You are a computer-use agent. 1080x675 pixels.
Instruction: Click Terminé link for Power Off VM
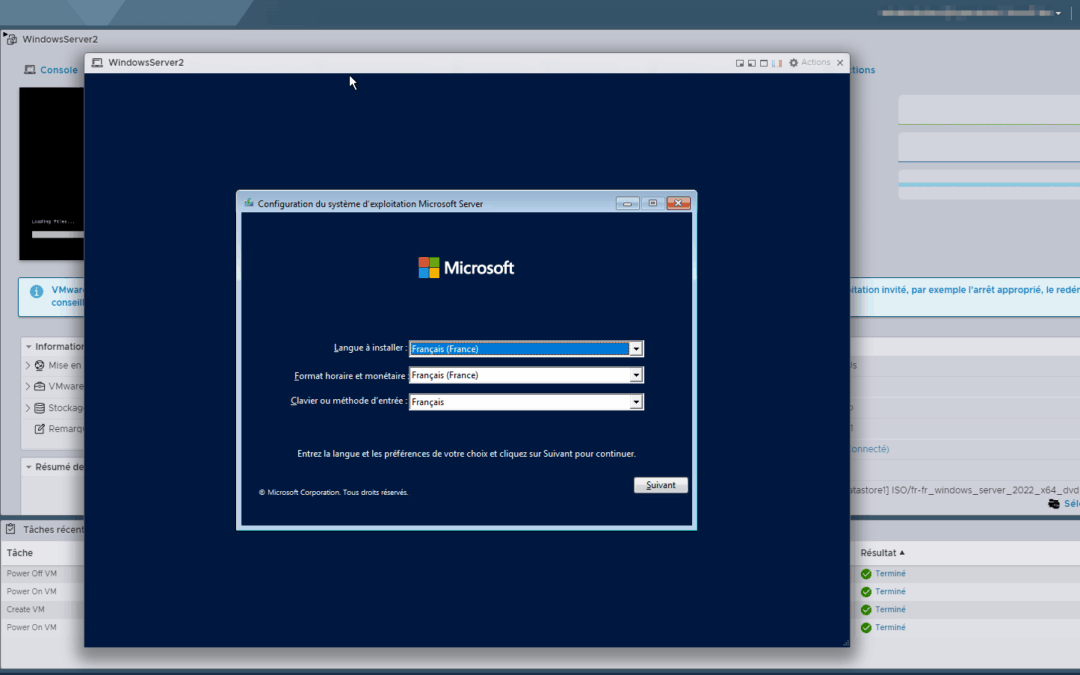890,574
